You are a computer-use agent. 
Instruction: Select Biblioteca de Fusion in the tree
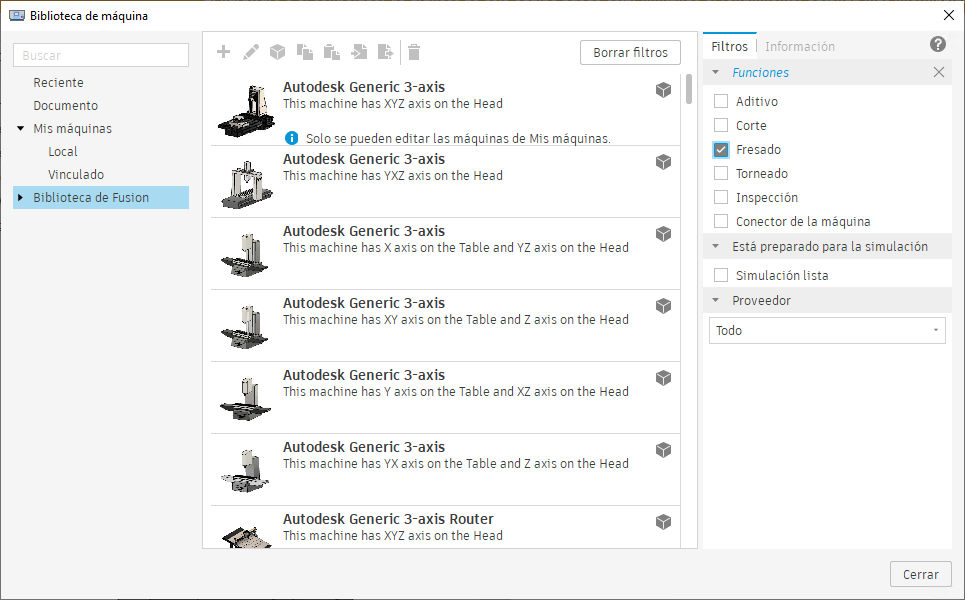pyautogui.click(x=91, y=197)
